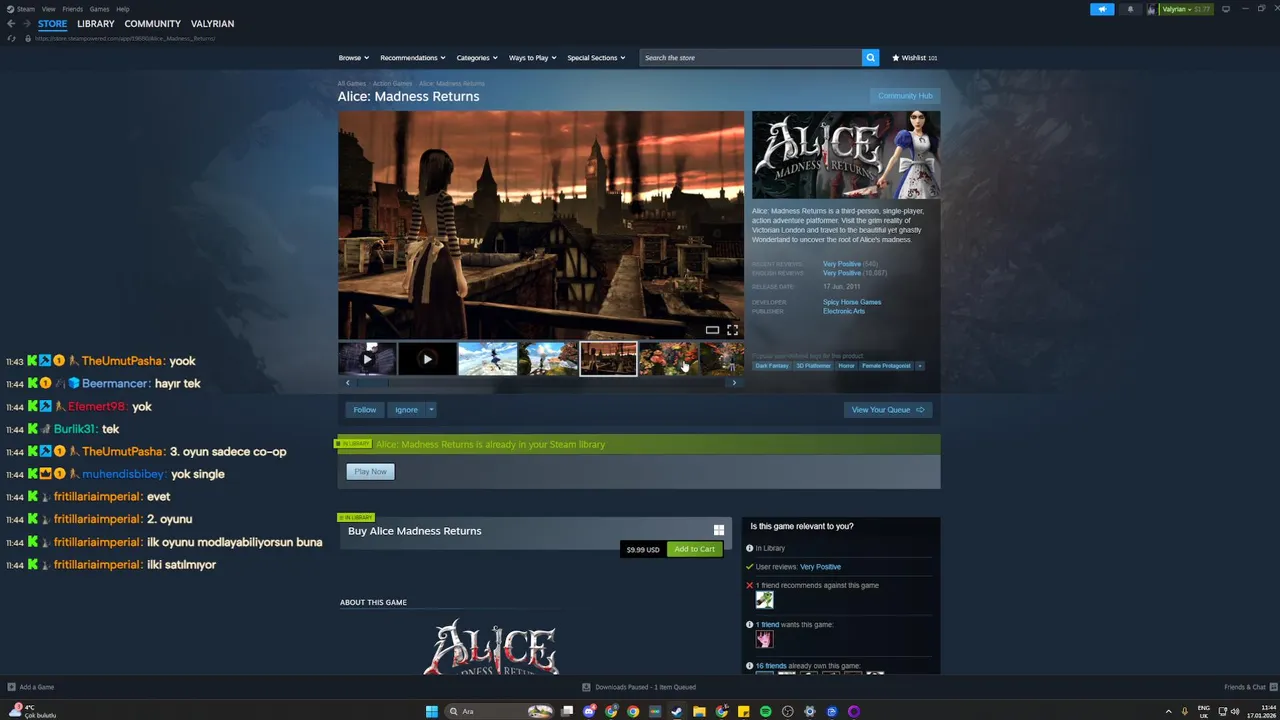Open File Explorer from the taskbar

click(699, 712)
